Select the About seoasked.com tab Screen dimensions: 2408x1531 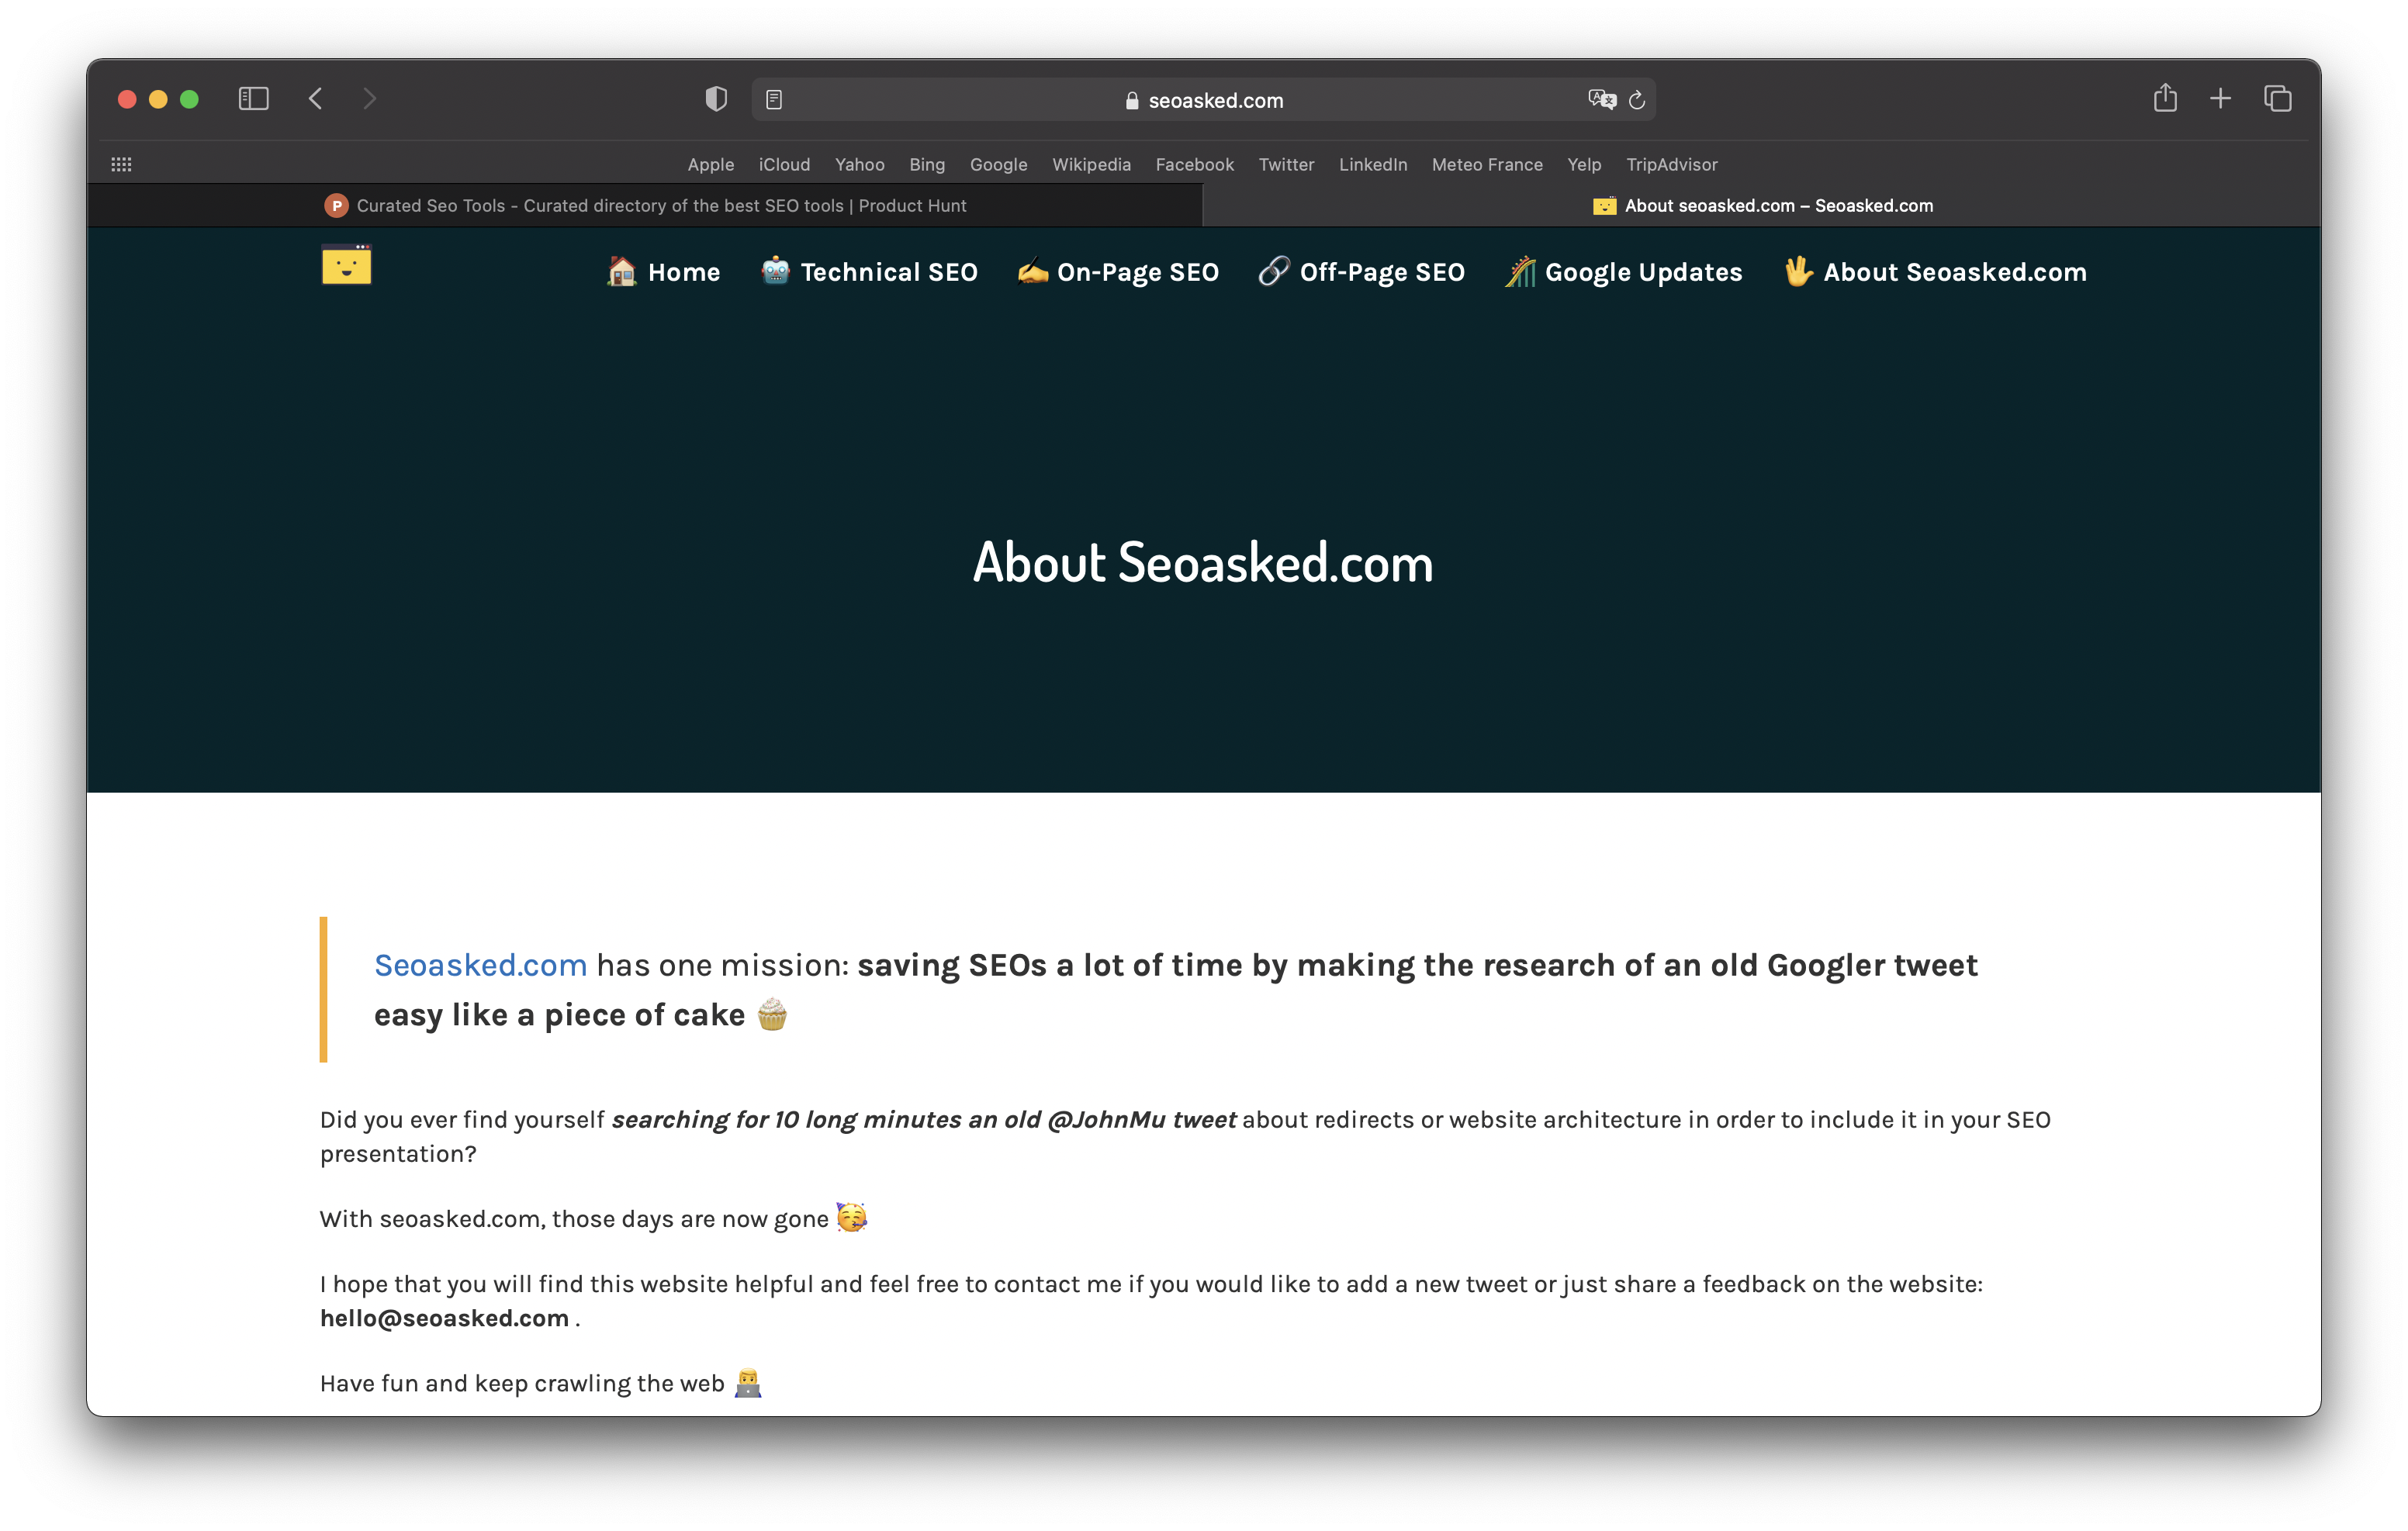point(1762,206)
